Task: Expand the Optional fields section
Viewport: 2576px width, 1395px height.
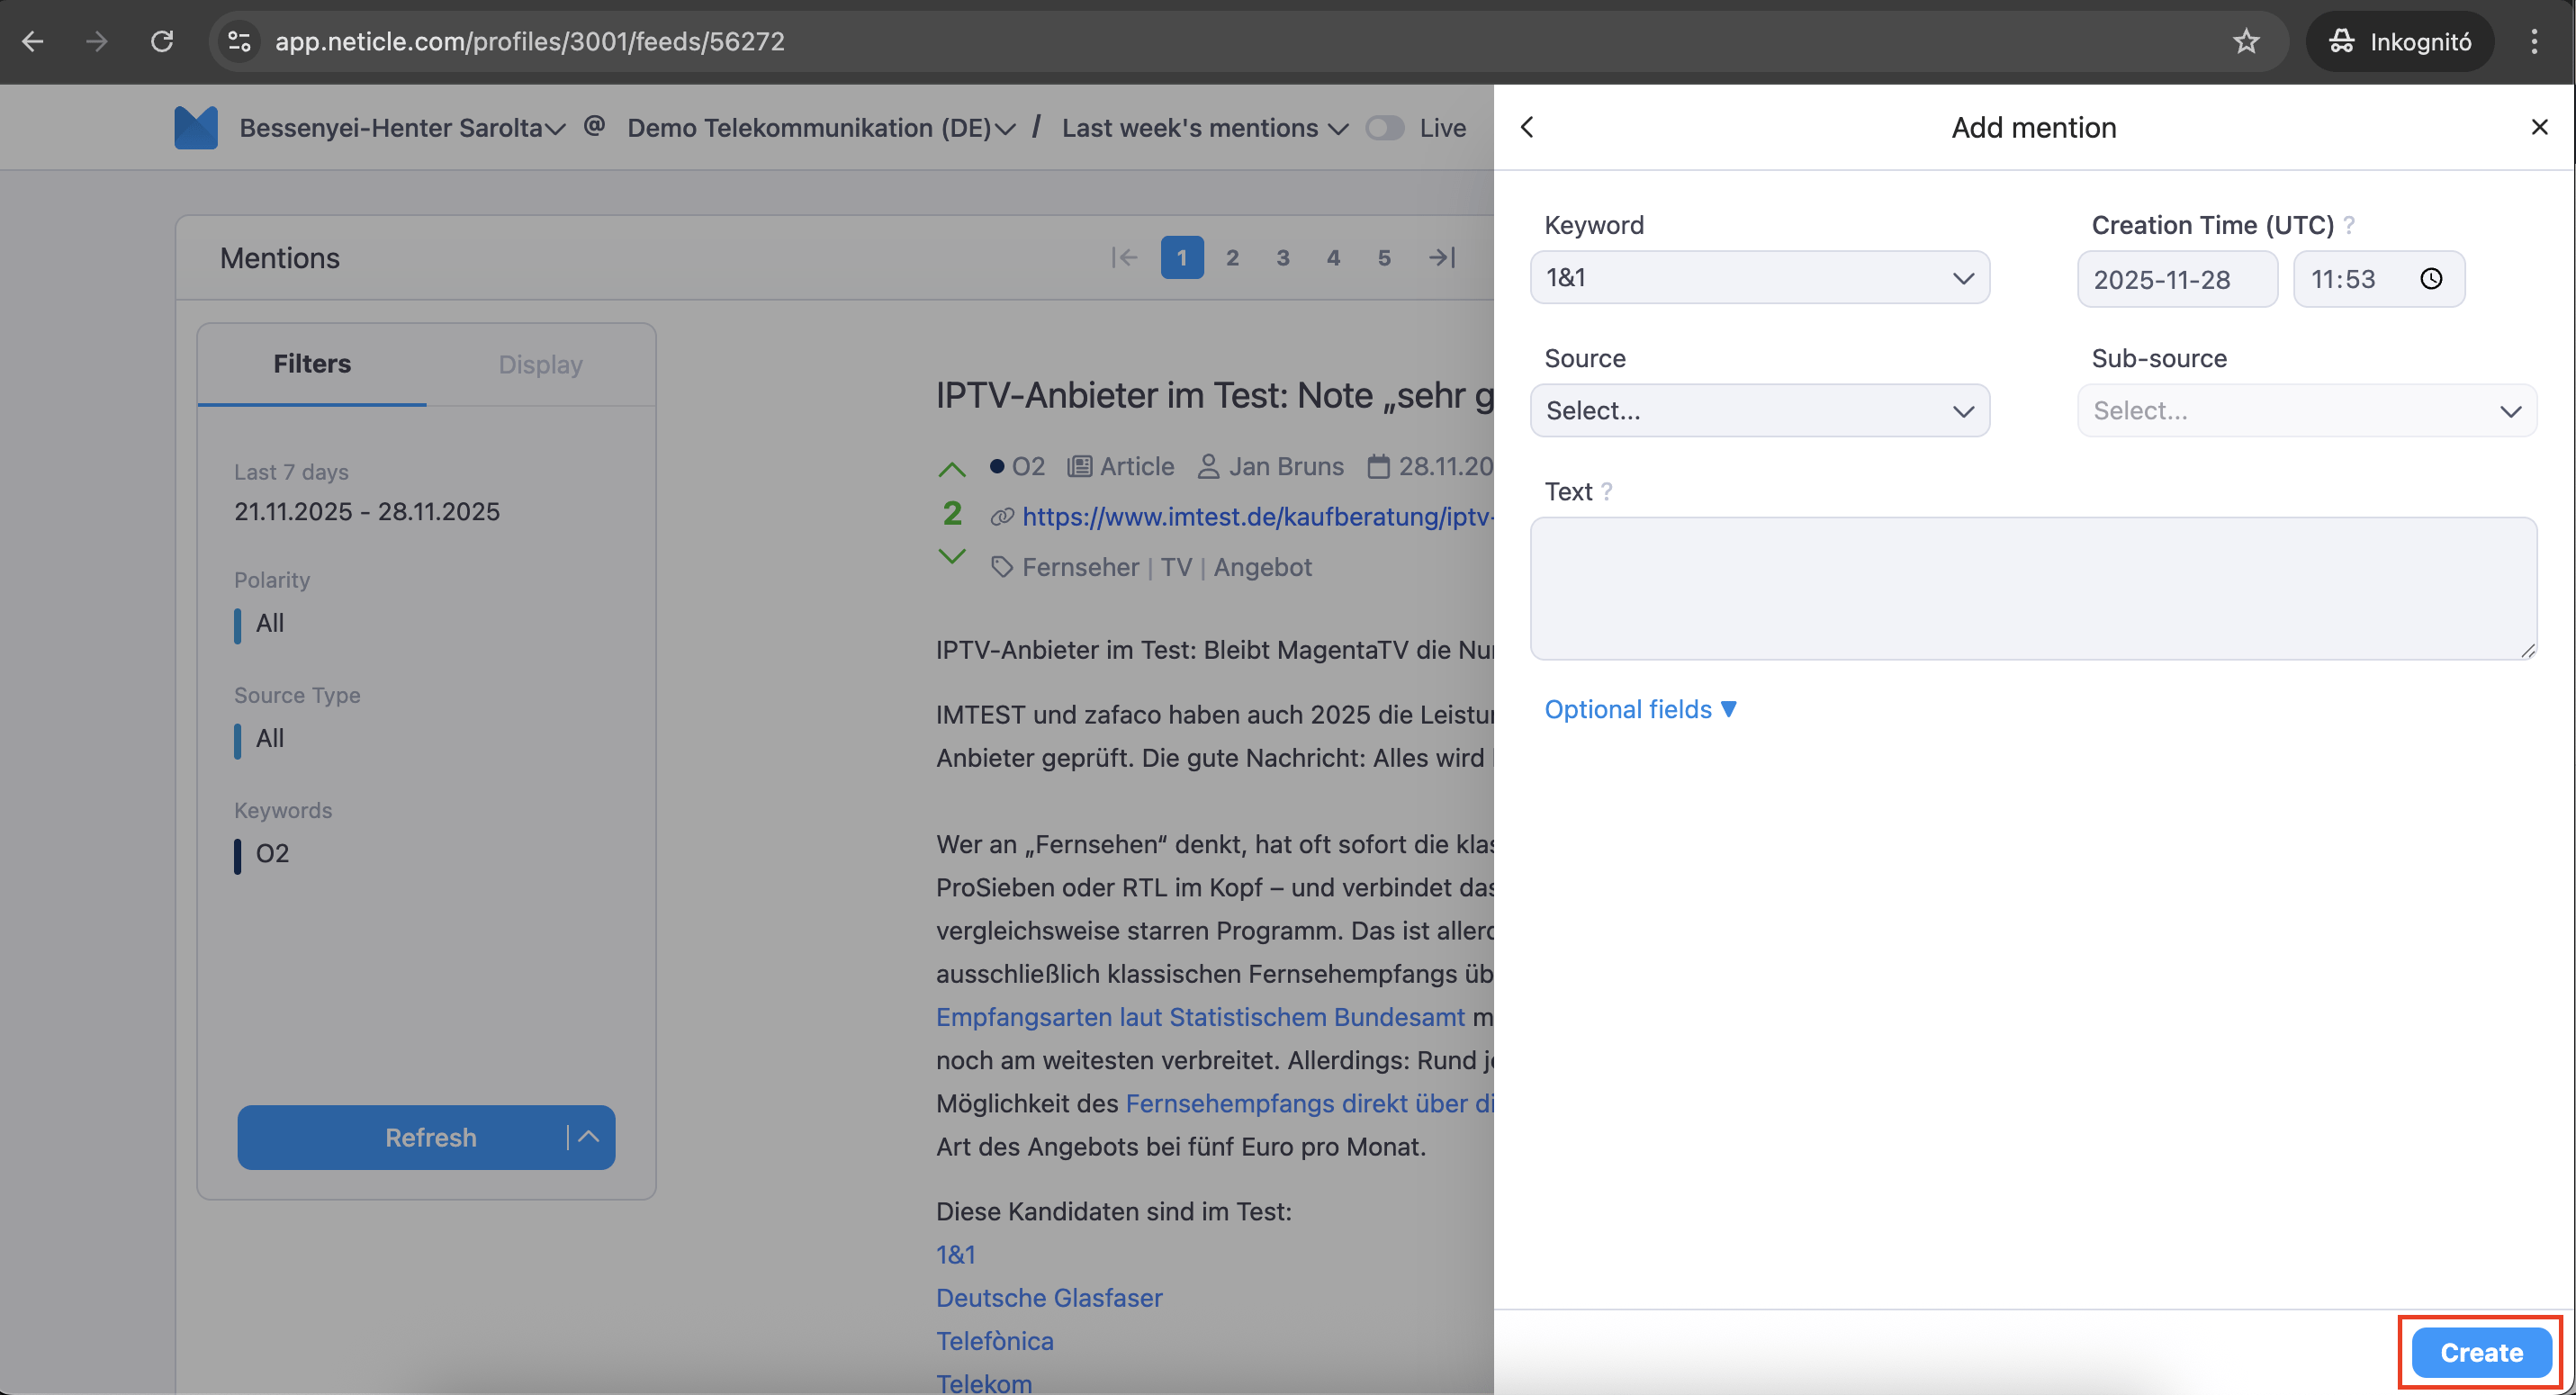Action: [1640, 709]
